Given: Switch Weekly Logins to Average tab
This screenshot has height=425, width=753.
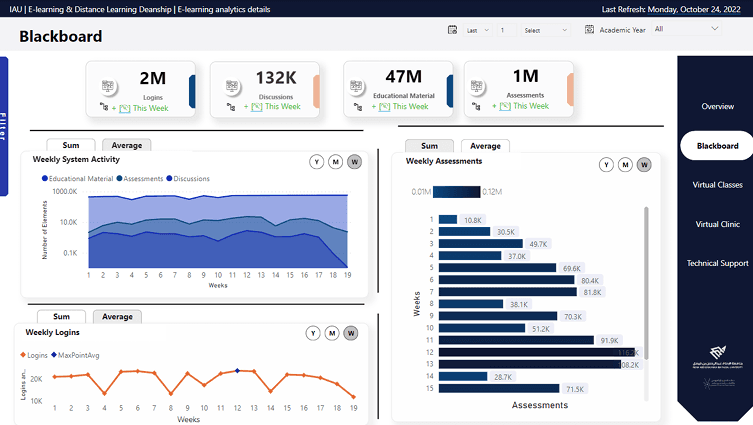Looking at the screenshot, I should tap(117, 316).
